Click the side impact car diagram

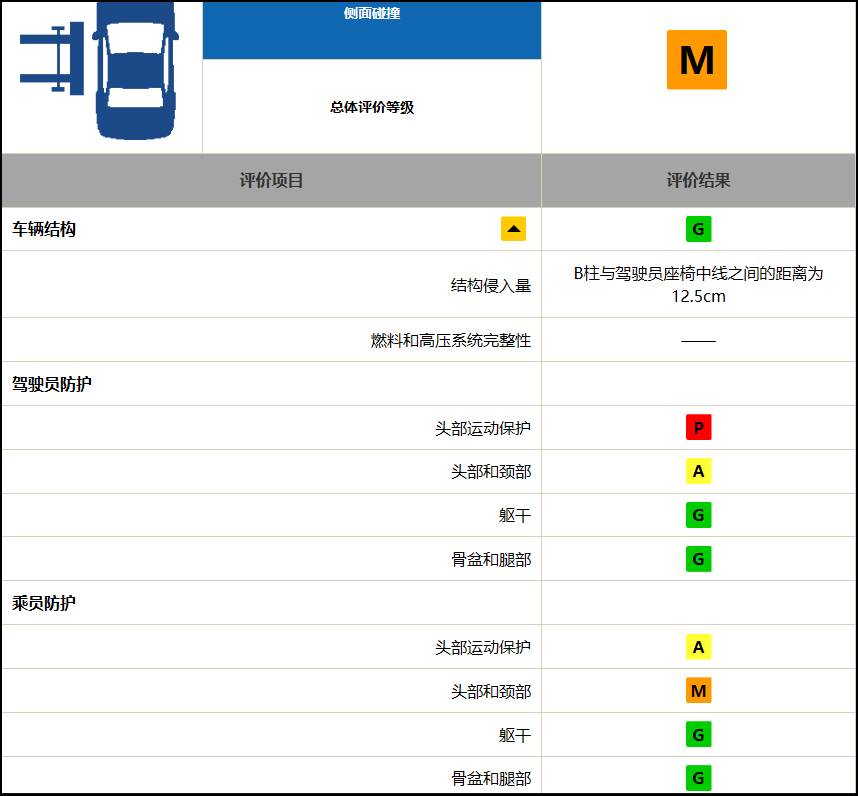point(100,70)
